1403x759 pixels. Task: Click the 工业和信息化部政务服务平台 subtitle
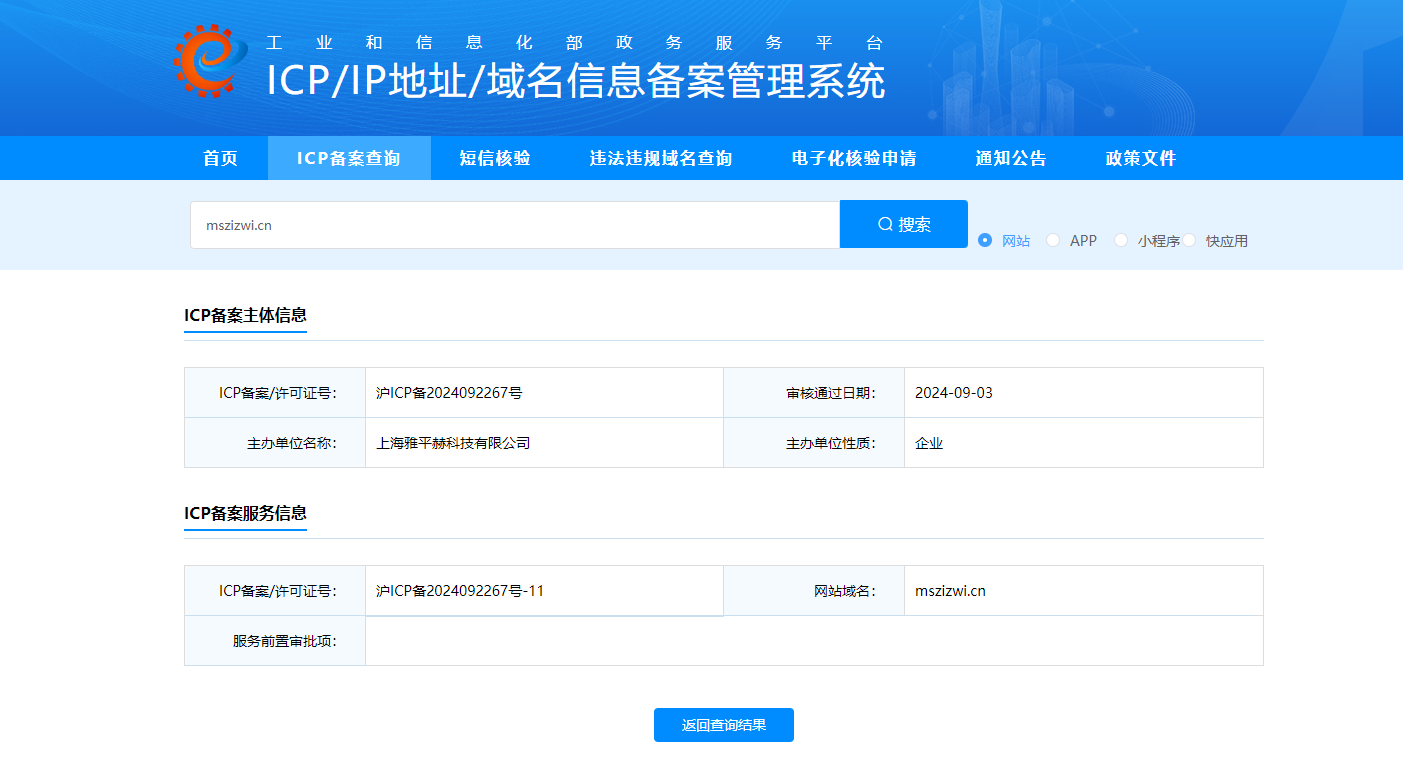[575, 43]
